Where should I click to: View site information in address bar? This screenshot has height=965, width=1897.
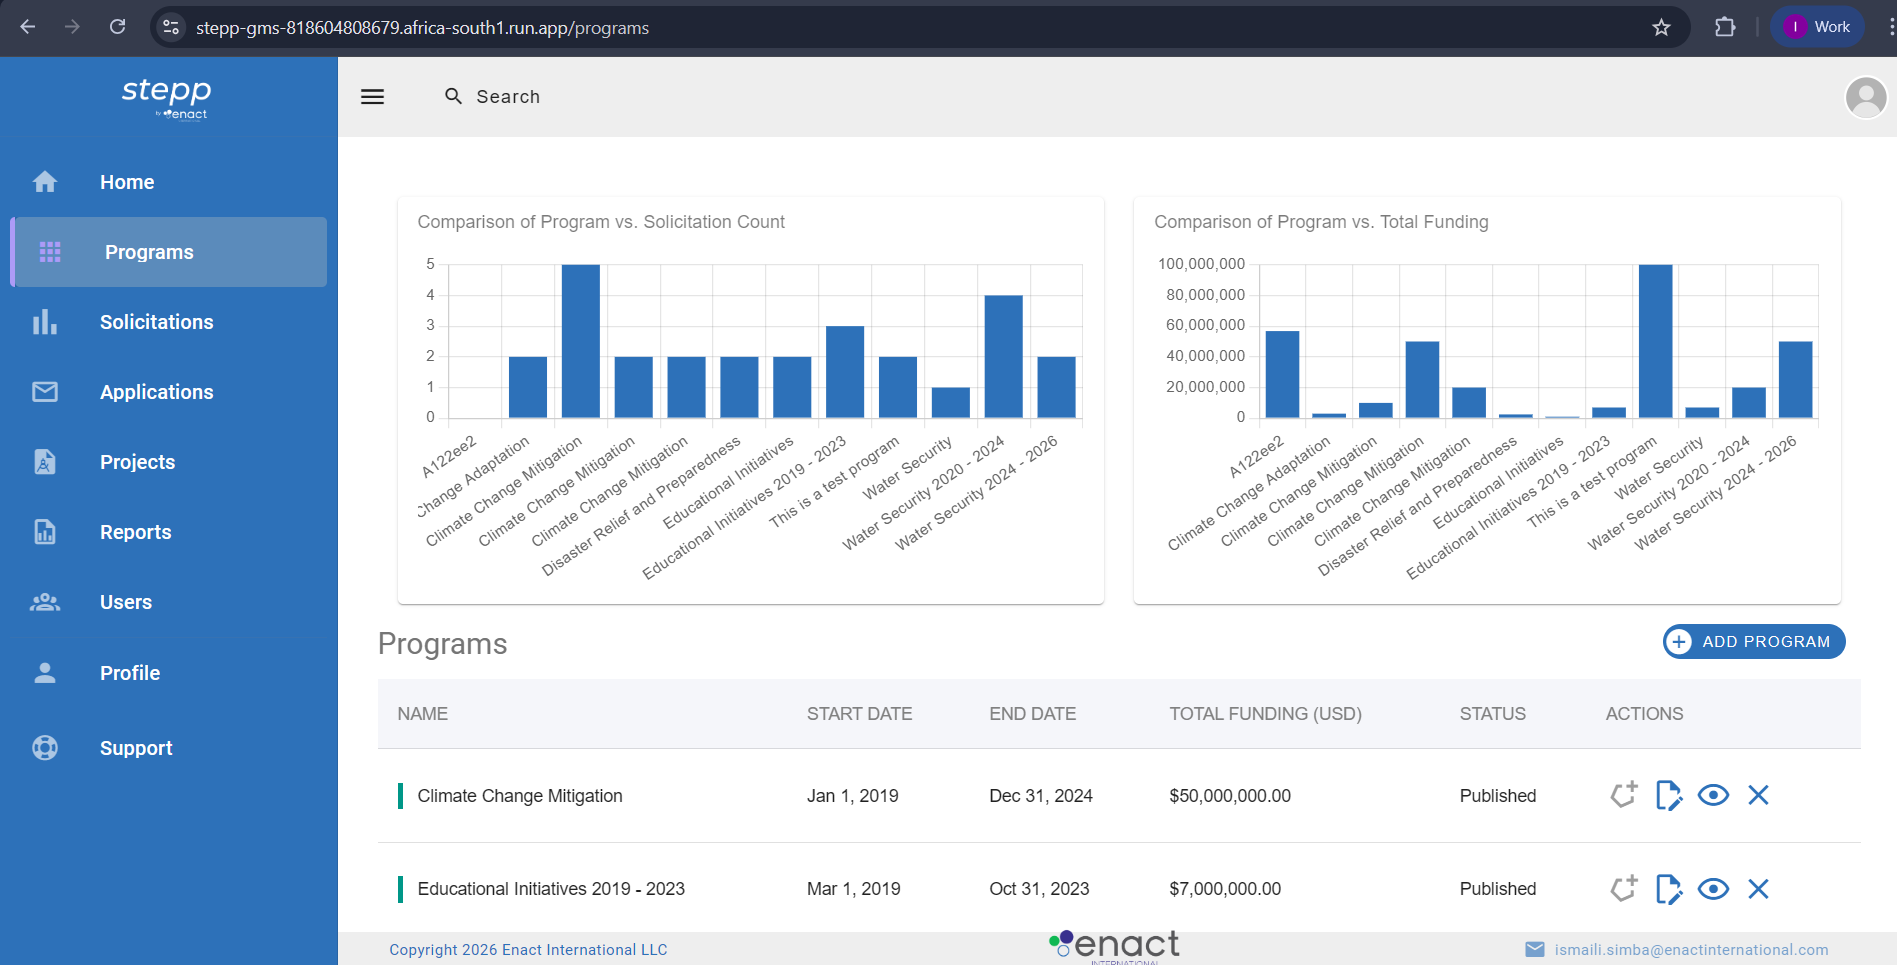click(x=171, y=27)
